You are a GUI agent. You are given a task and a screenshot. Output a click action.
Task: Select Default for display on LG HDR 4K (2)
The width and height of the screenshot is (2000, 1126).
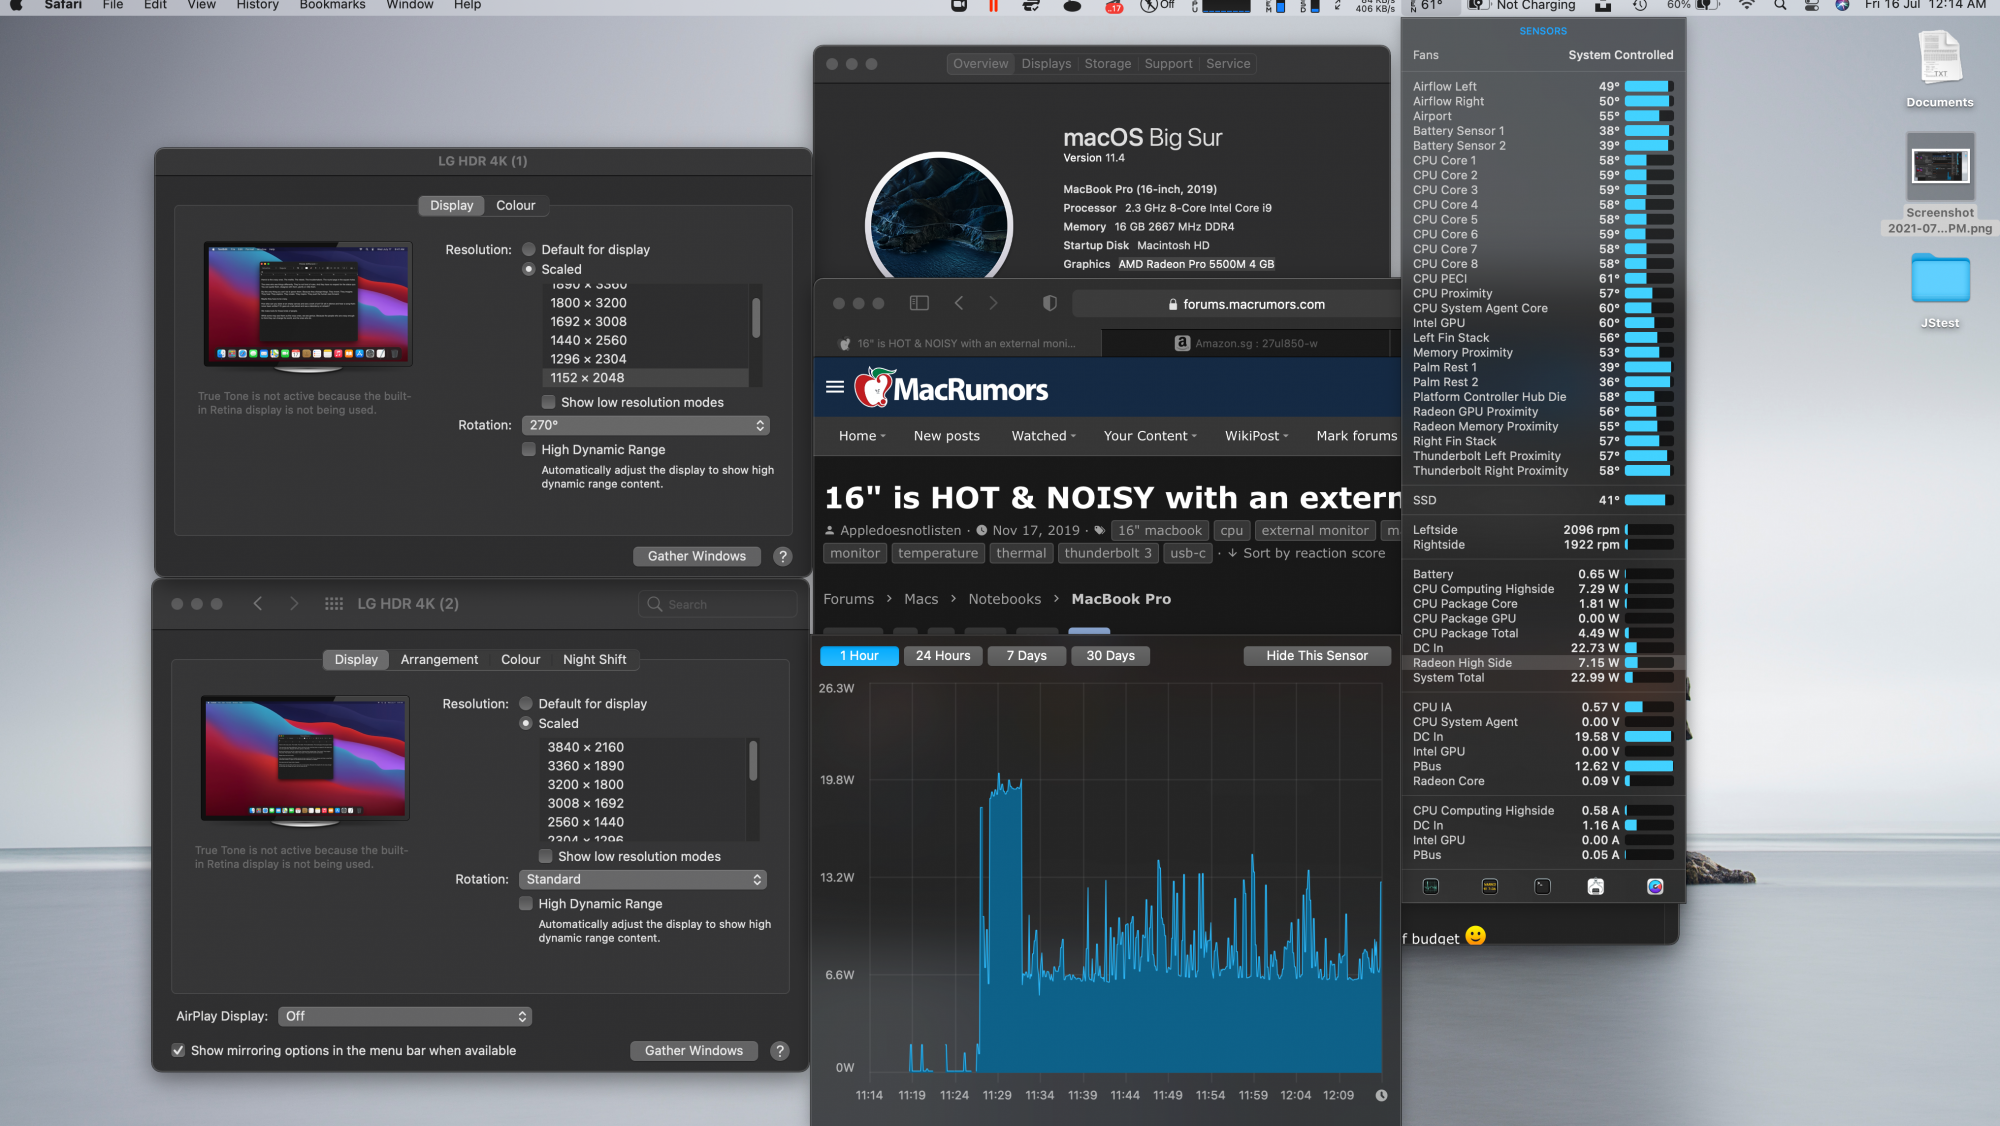coord(526,704)
